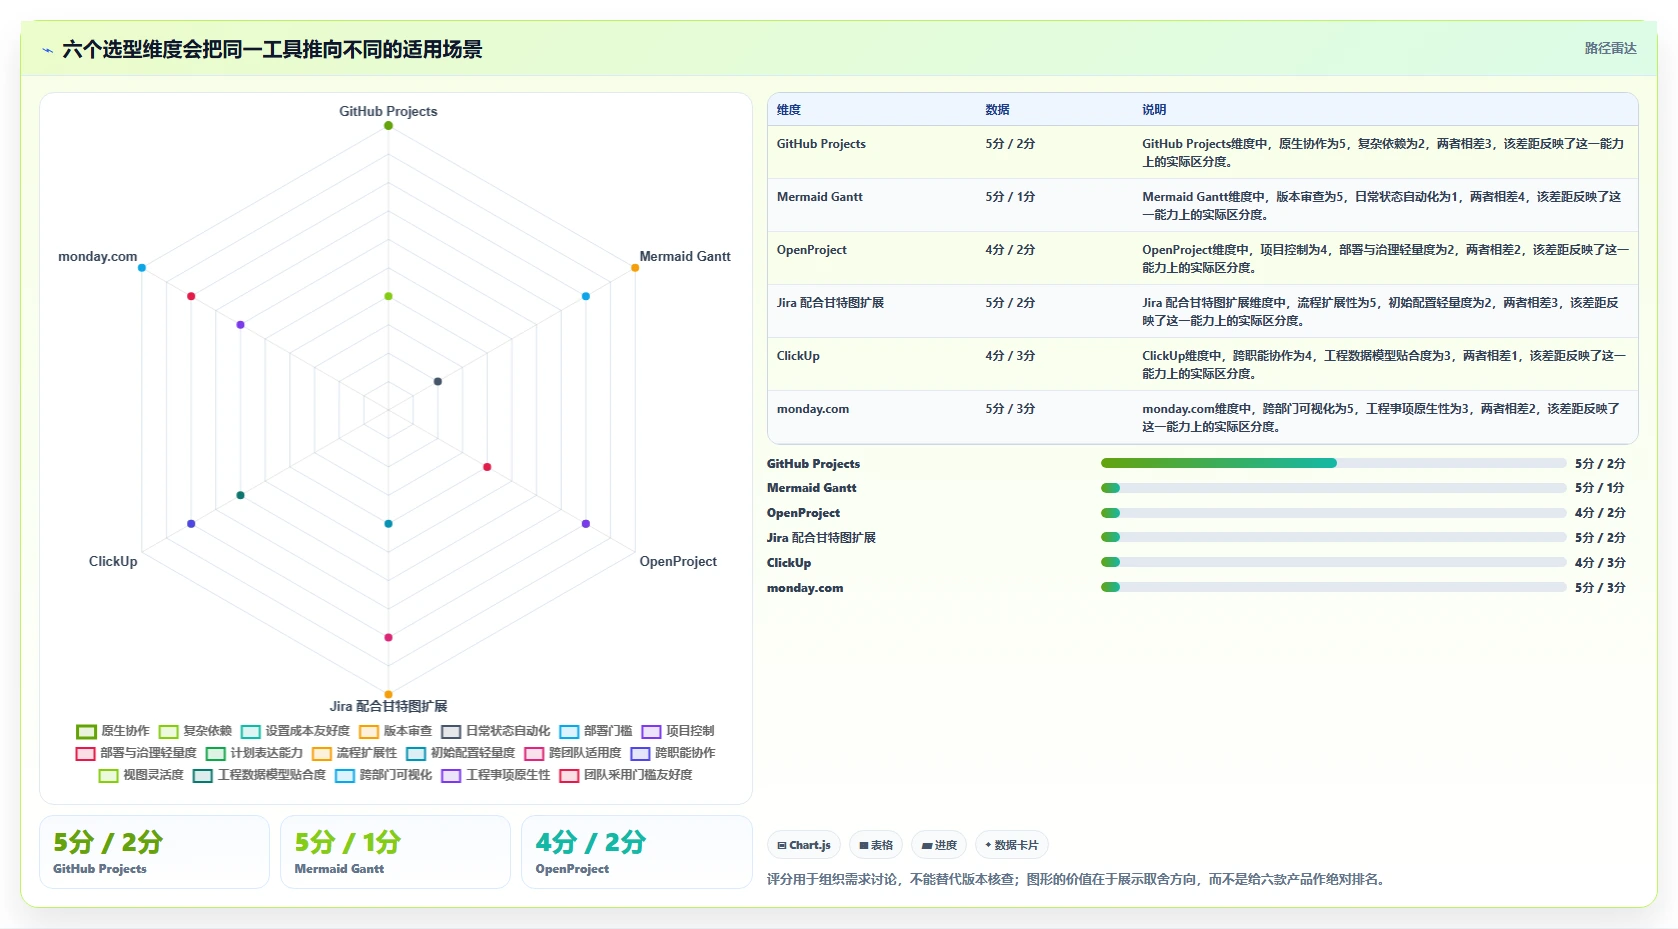
Task: Click the 维度 column header
Action: coord(789,110)
